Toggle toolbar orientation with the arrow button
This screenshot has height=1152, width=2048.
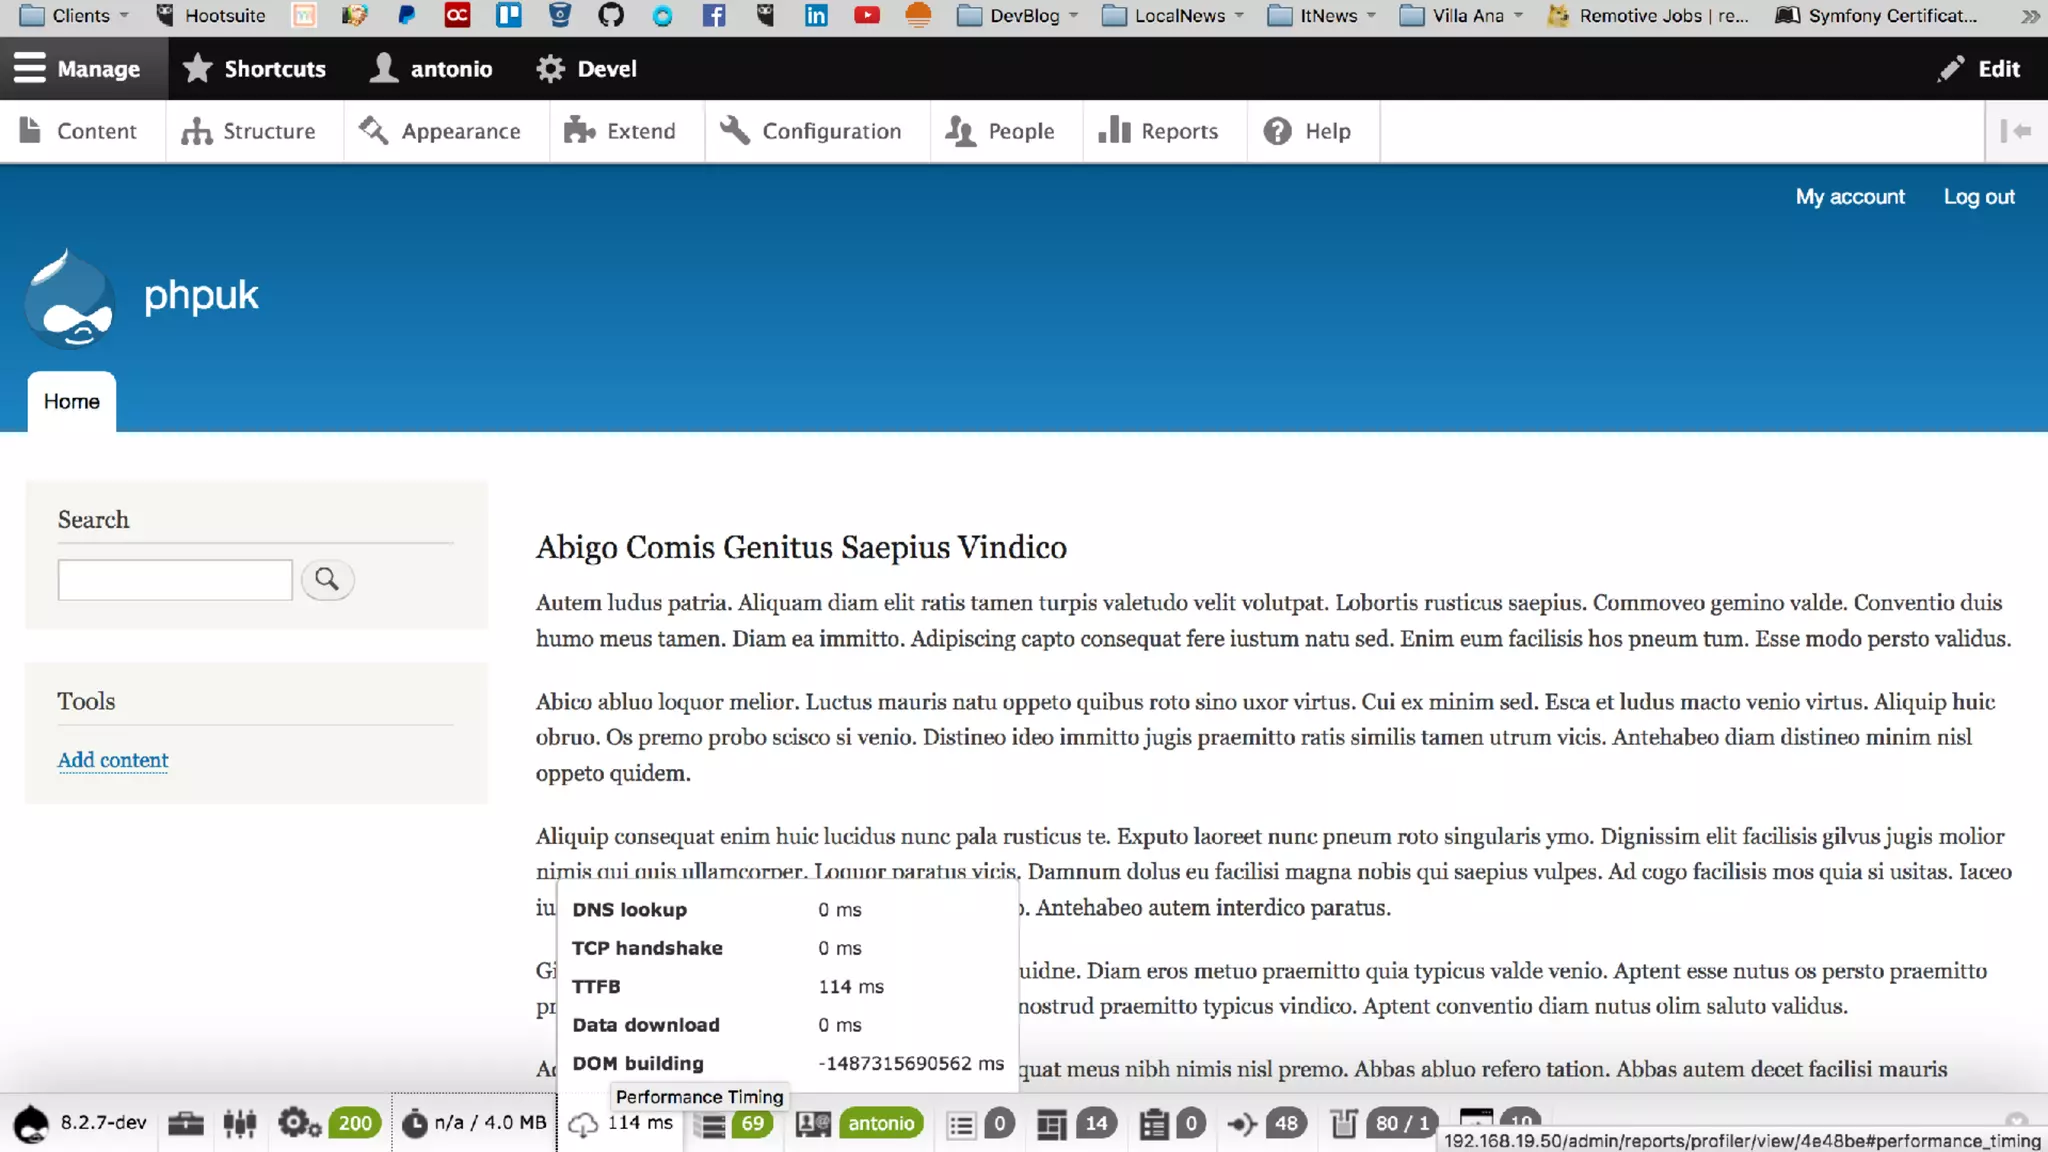pos(2015,131)
